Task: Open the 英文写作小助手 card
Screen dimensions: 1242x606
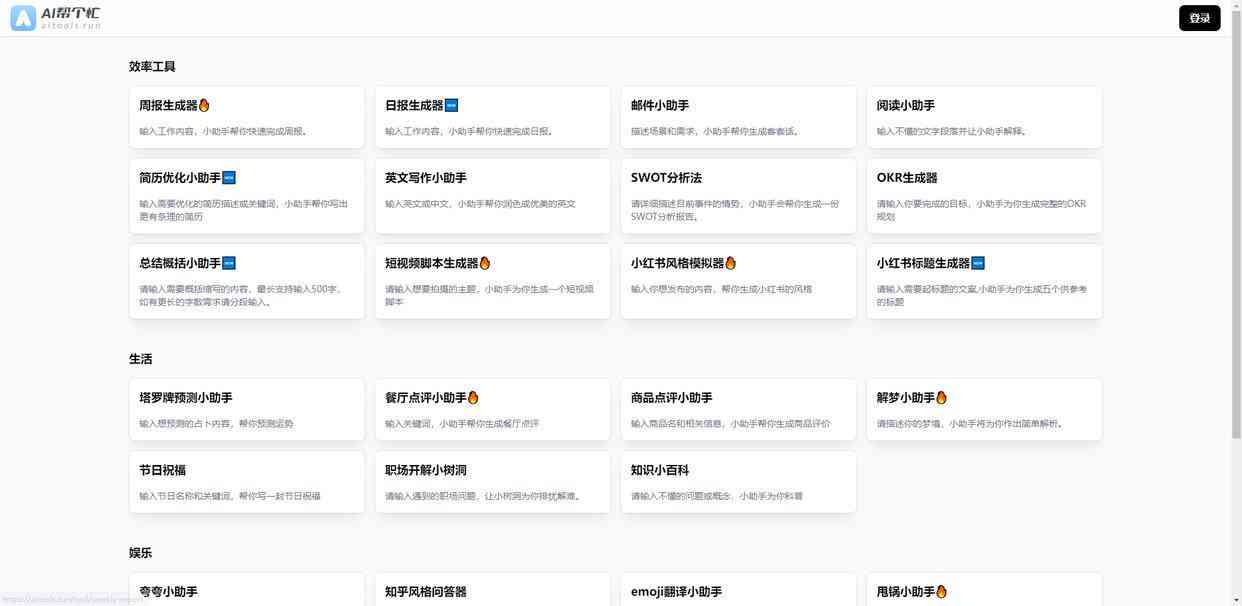Action: [493, 196]
